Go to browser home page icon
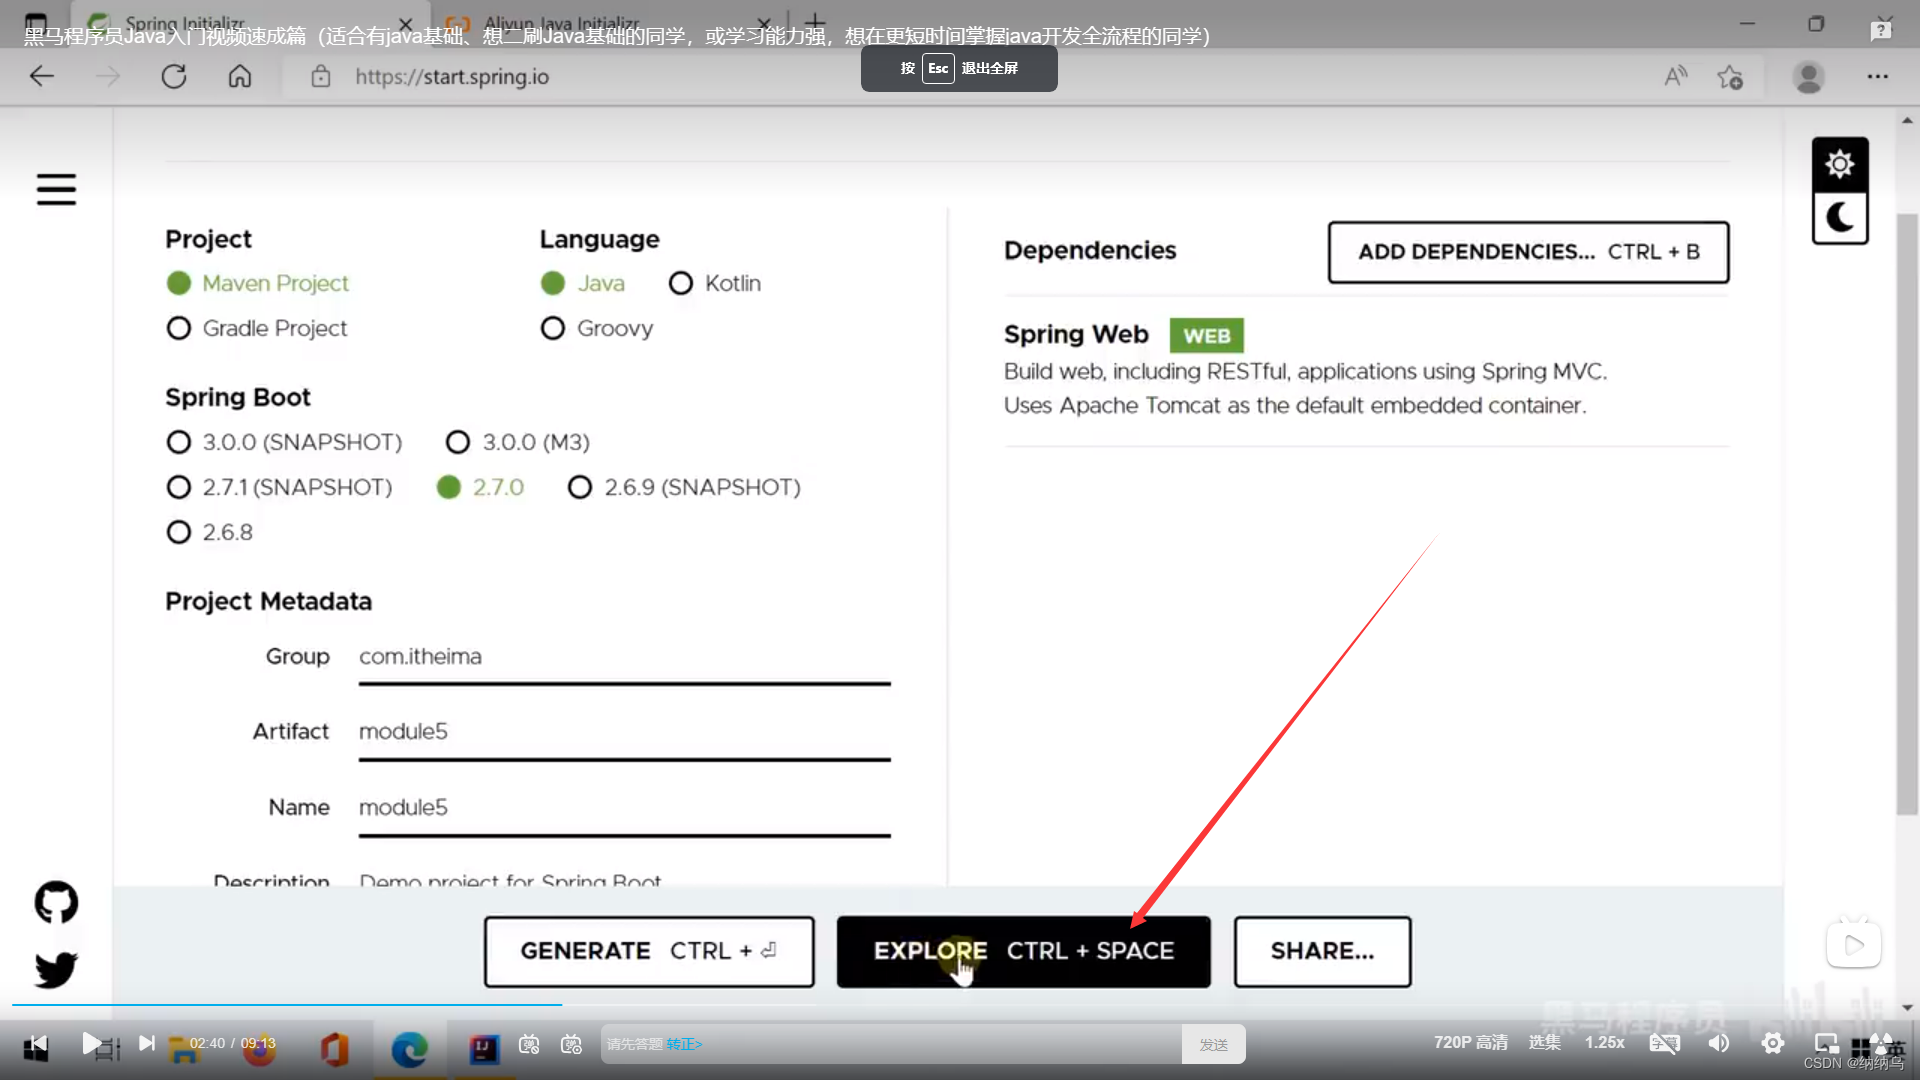 pyautogui.click(x=240, y=76)
